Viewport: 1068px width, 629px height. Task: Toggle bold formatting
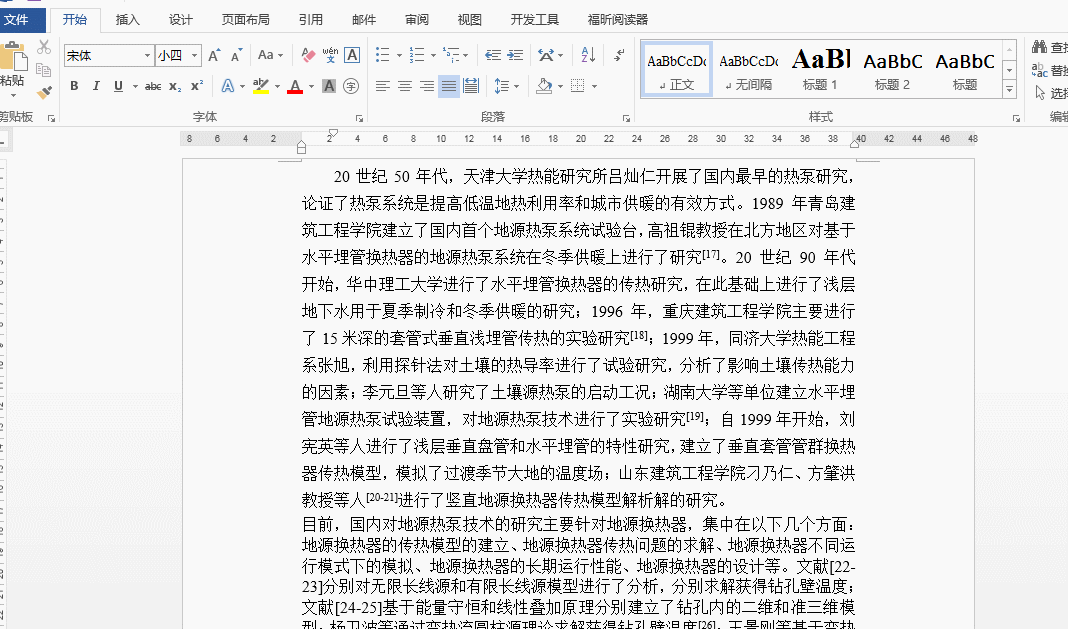click(74, 87)
